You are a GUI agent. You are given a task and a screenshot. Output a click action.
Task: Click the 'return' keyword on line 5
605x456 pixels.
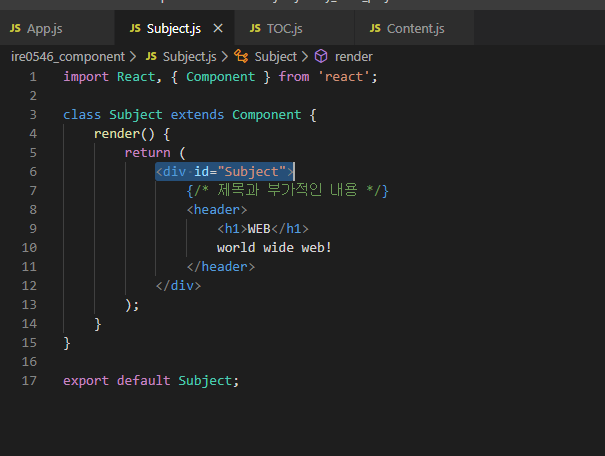coord(147,153)
